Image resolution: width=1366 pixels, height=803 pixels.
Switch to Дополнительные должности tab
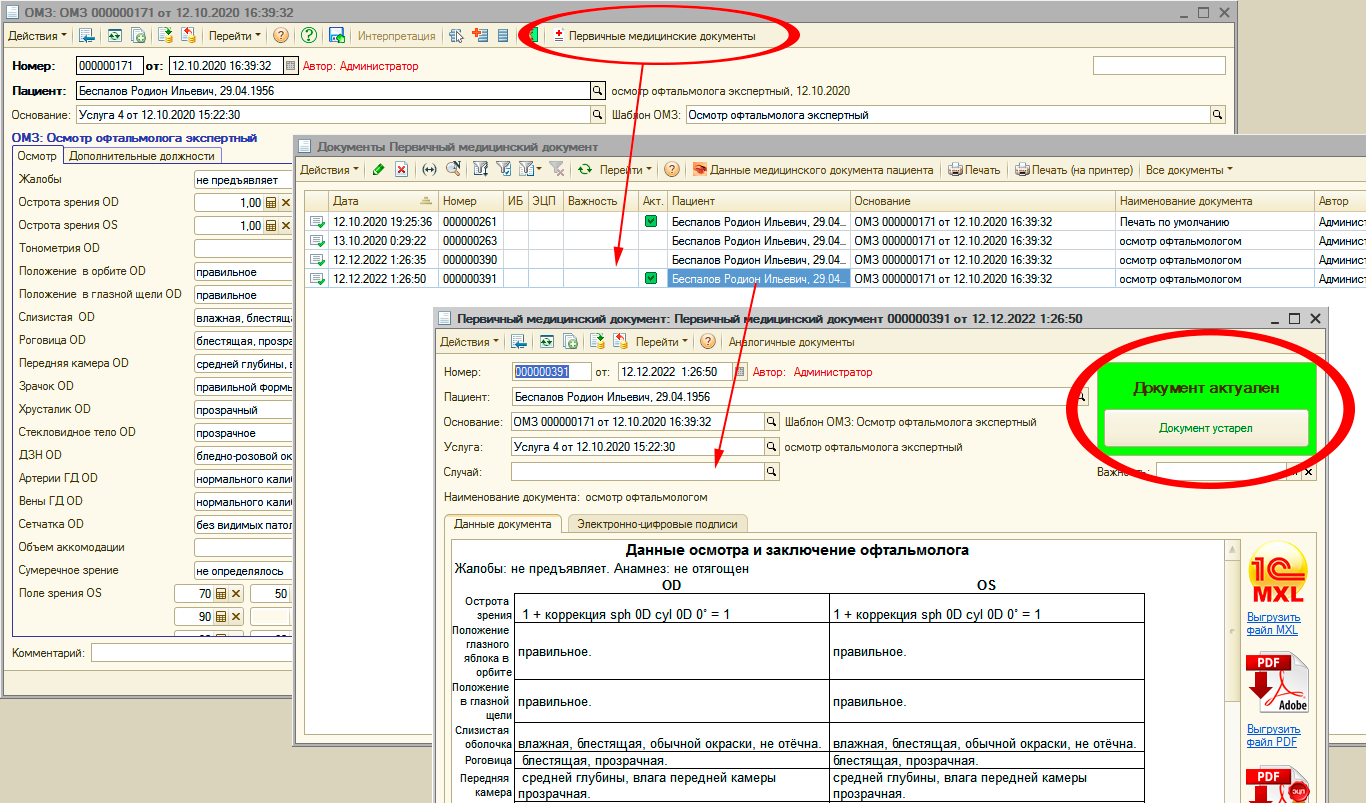click(x=142, y=156)
